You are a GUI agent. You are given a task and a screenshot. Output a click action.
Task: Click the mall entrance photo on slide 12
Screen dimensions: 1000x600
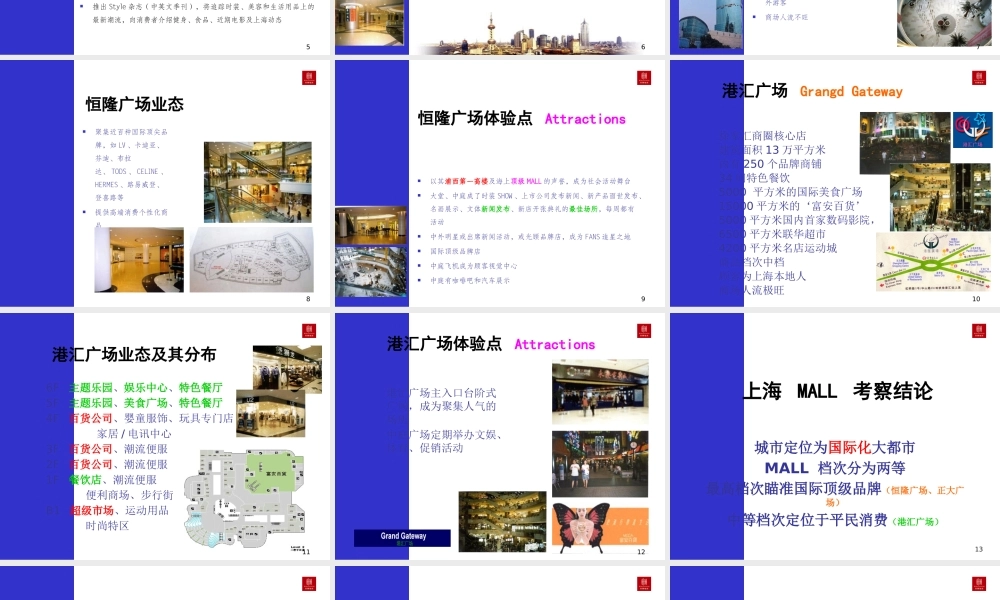click(x=600, y=393)
